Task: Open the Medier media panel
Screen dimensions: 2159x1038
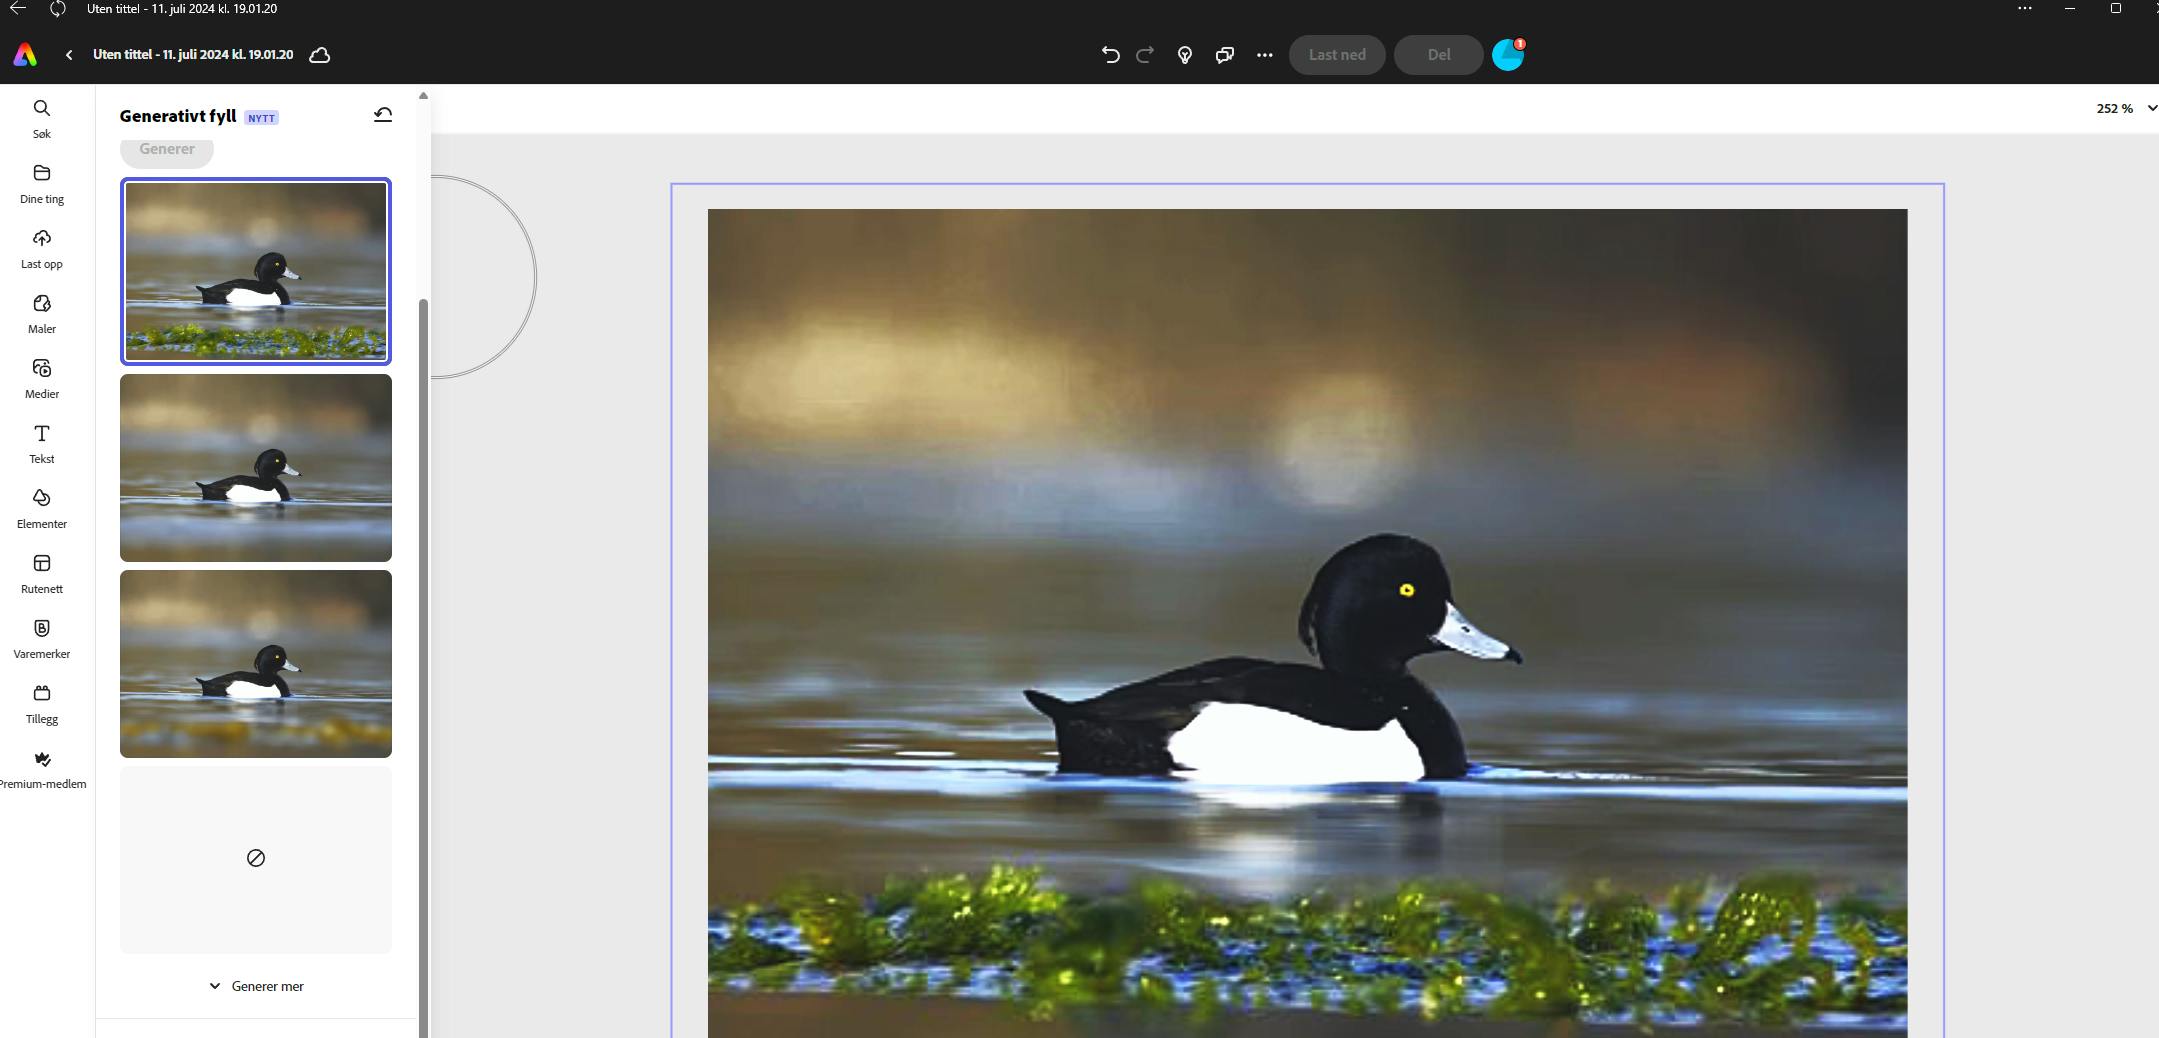Action: pos(42,379)
